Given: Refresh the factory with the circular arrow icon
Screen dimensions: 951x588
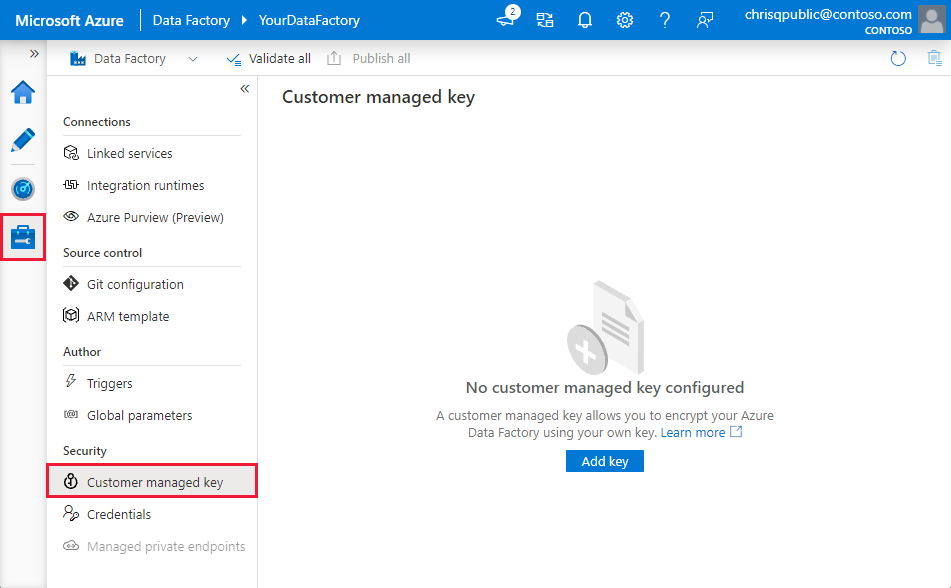Looking at the screenshot, I should coord(897,58).
